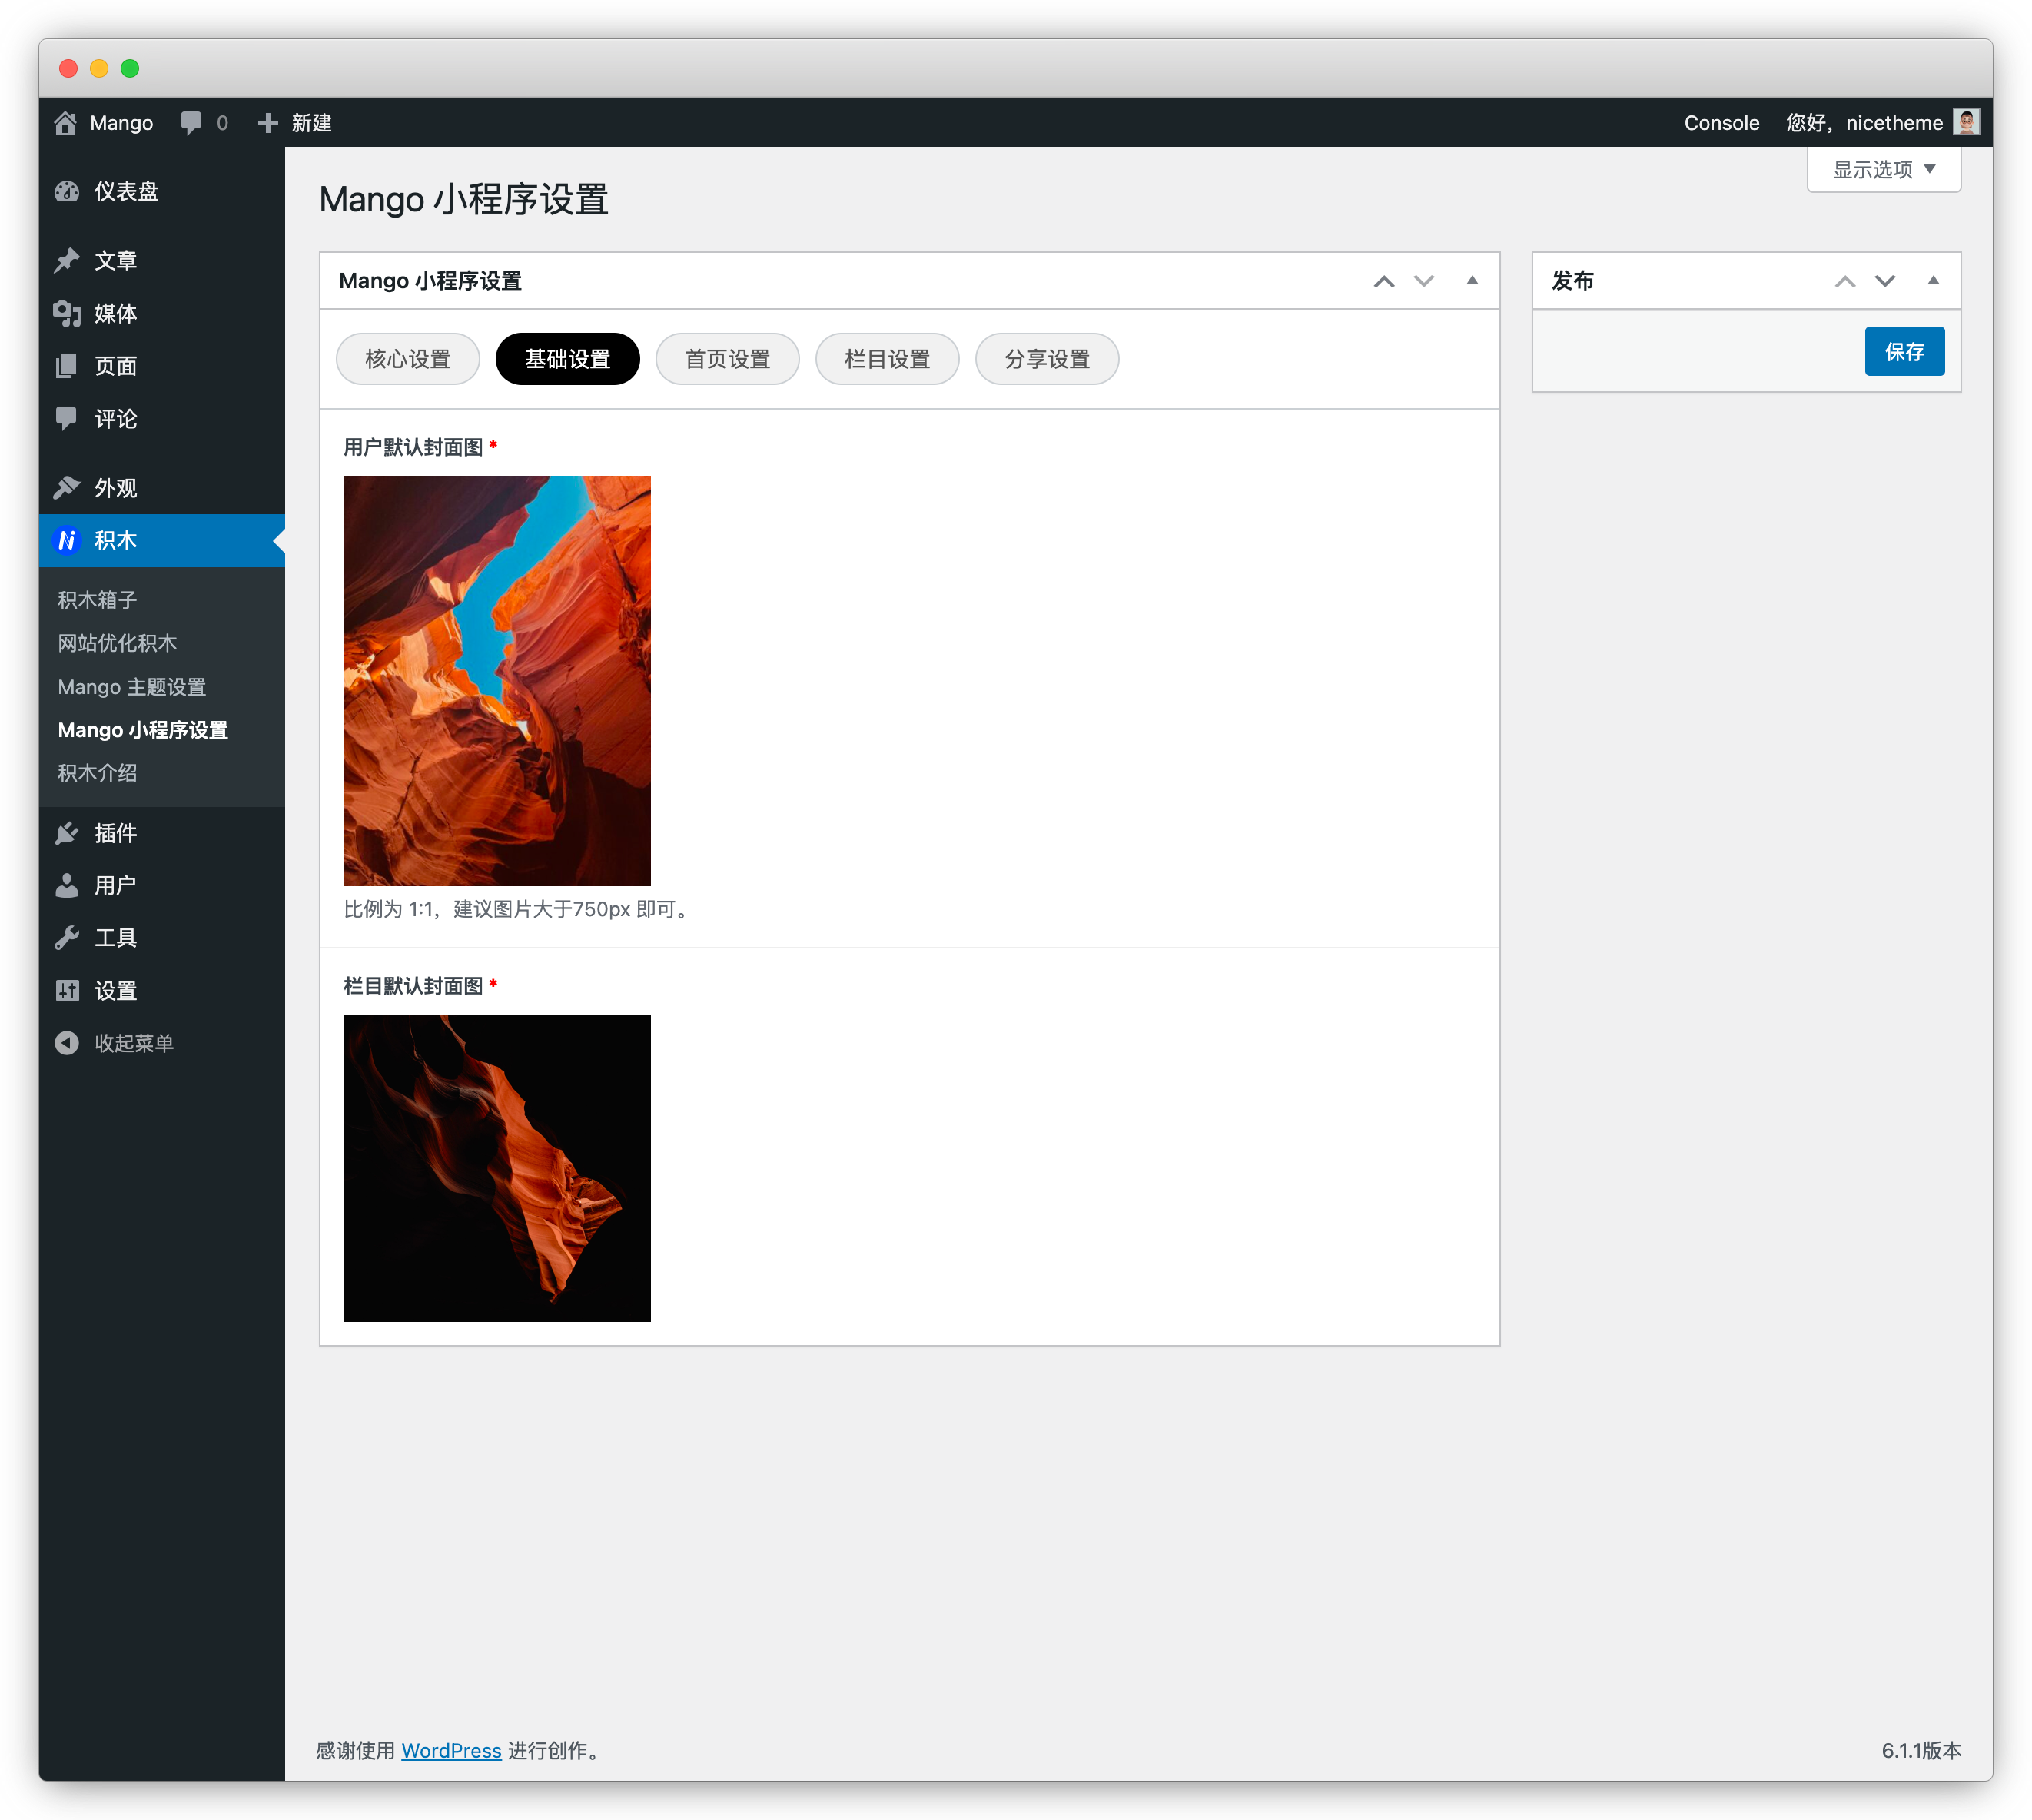
Task: Follow the WordPress footer link
Action: point(451,1750)
